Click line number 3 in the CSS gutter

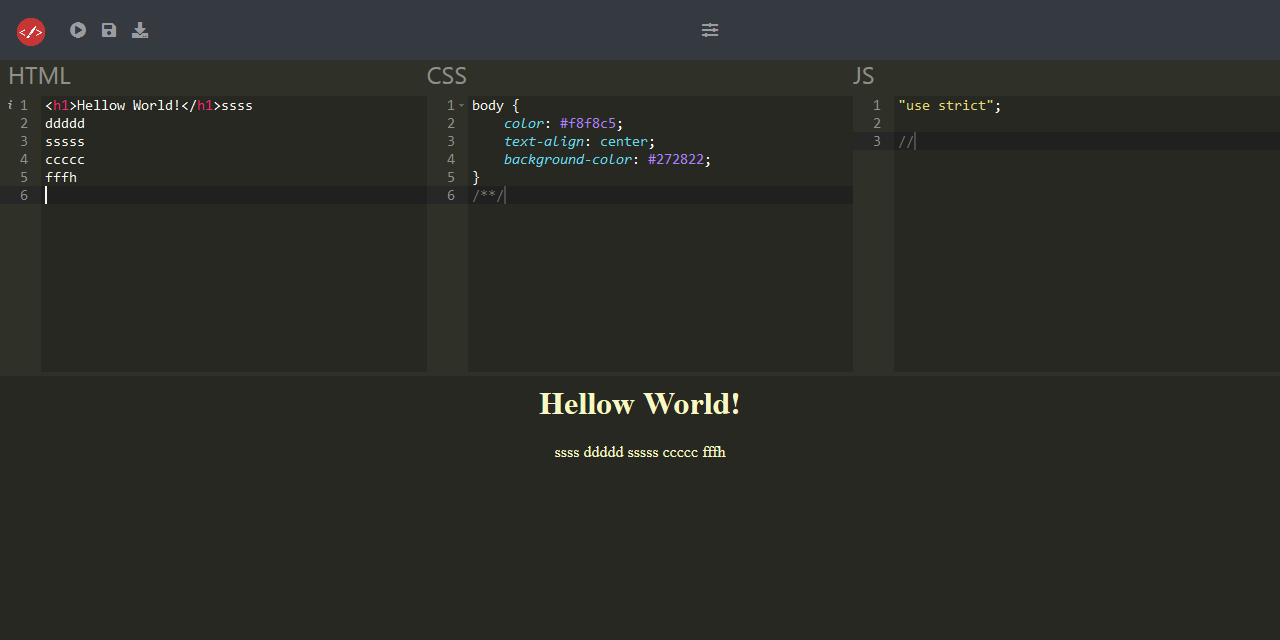click(x=451, y=141)
